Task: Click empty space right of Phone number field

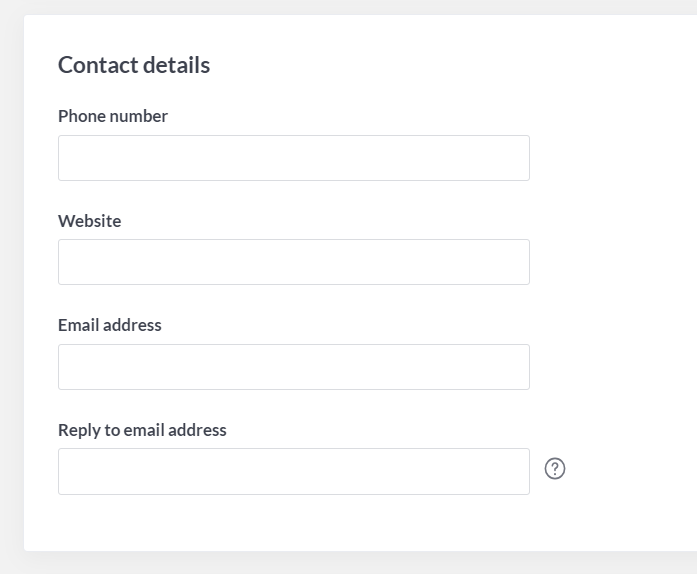Action: [x=613, y=158]
